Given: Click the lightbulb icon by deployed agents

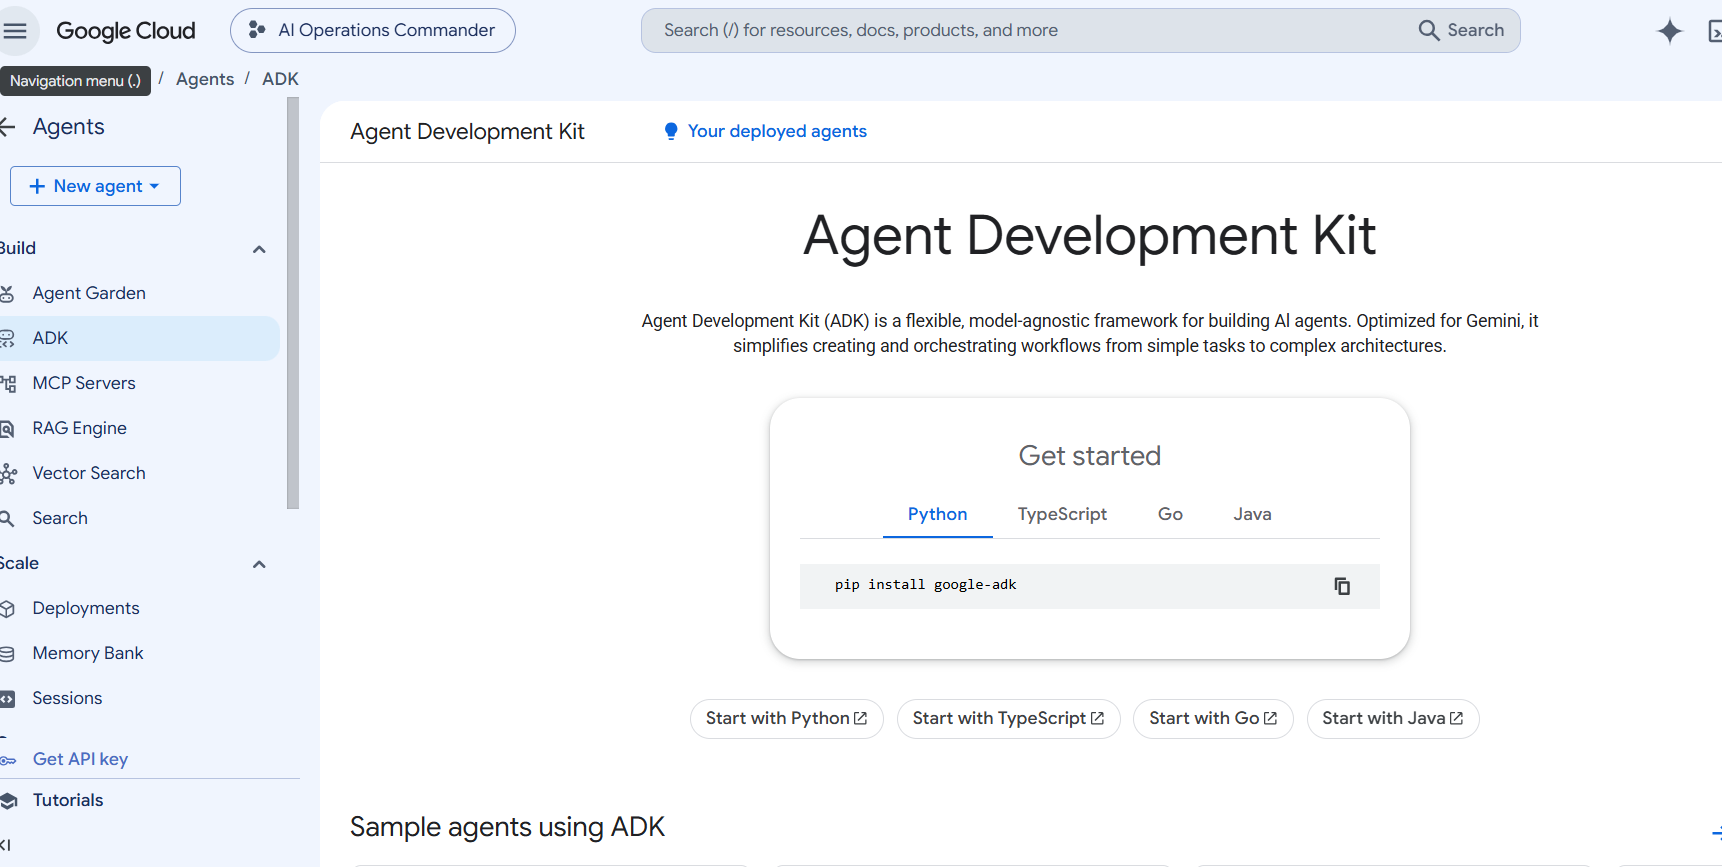Looking at the screenshot, I should (x=671, y=131).
